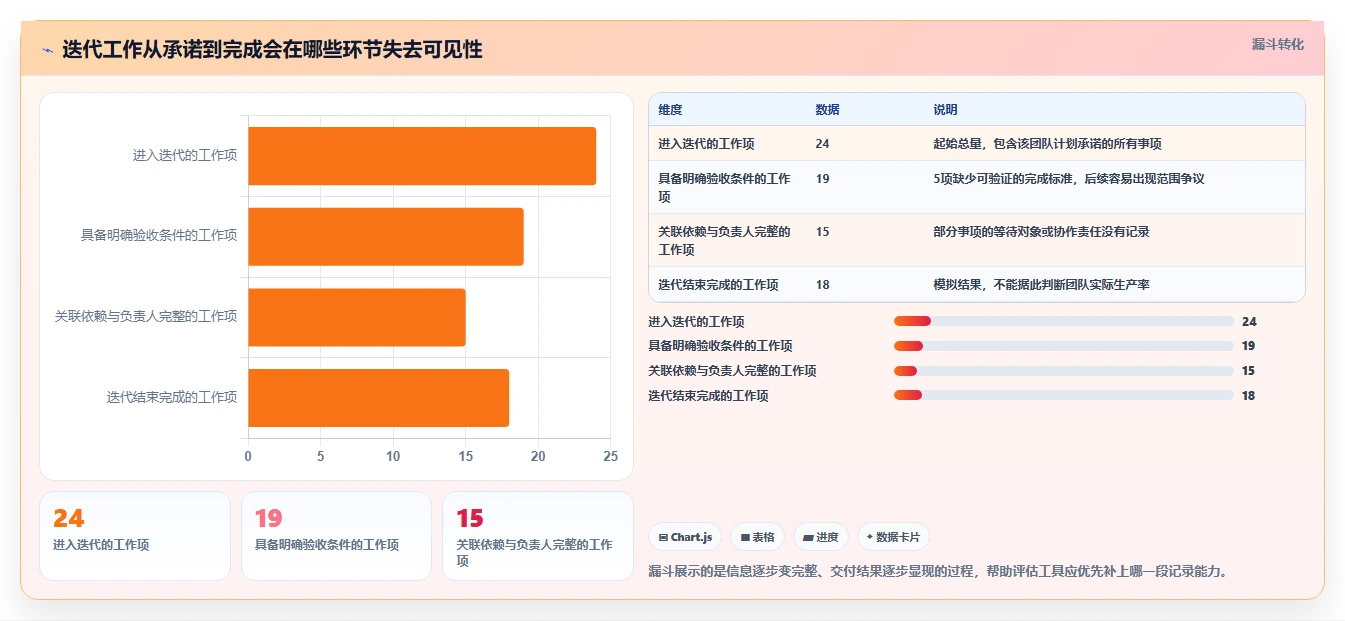Click the table data value 18
Screen dimensions: 1345x621
point(822,285)
